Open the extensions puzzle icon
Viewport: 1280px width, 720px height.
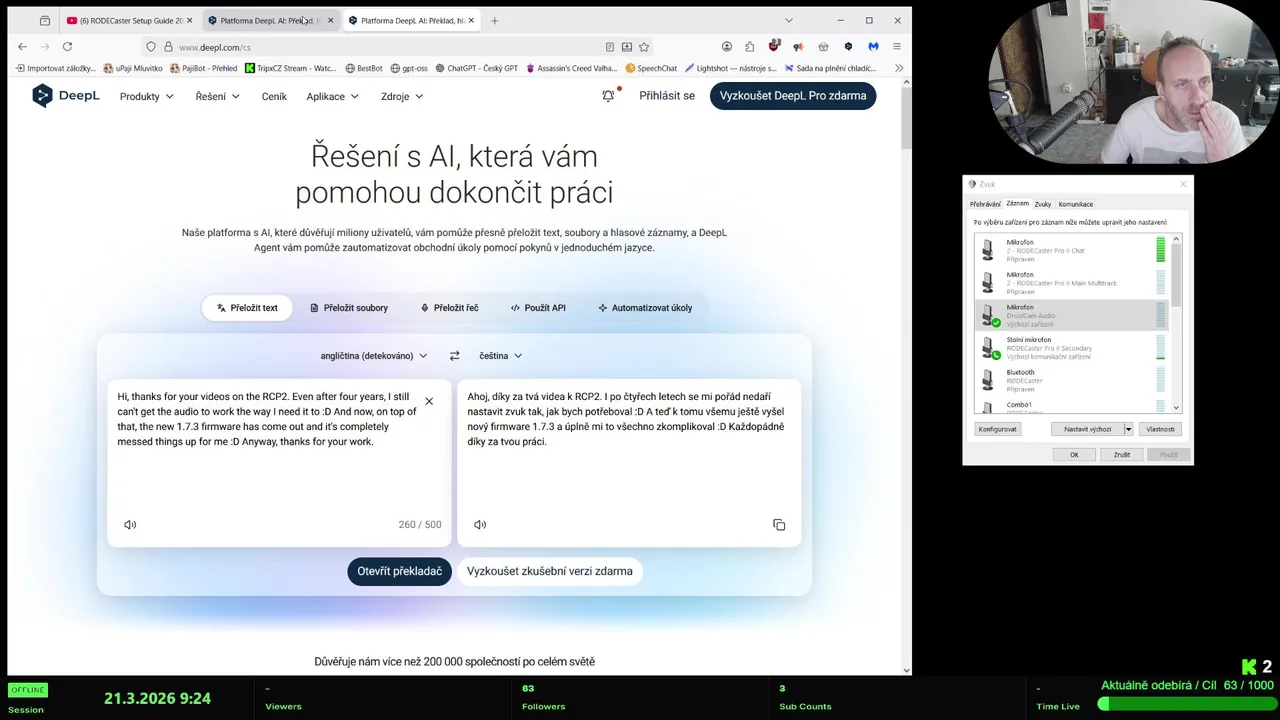[x=749, y=47]
